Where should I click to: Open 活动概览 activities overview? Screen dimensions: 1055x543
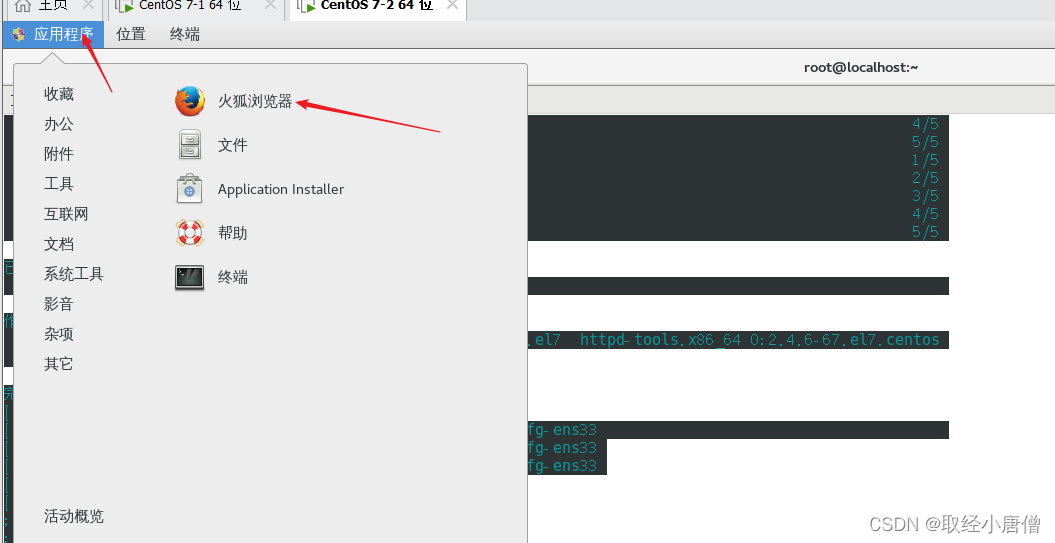click(x=74, y=517)
